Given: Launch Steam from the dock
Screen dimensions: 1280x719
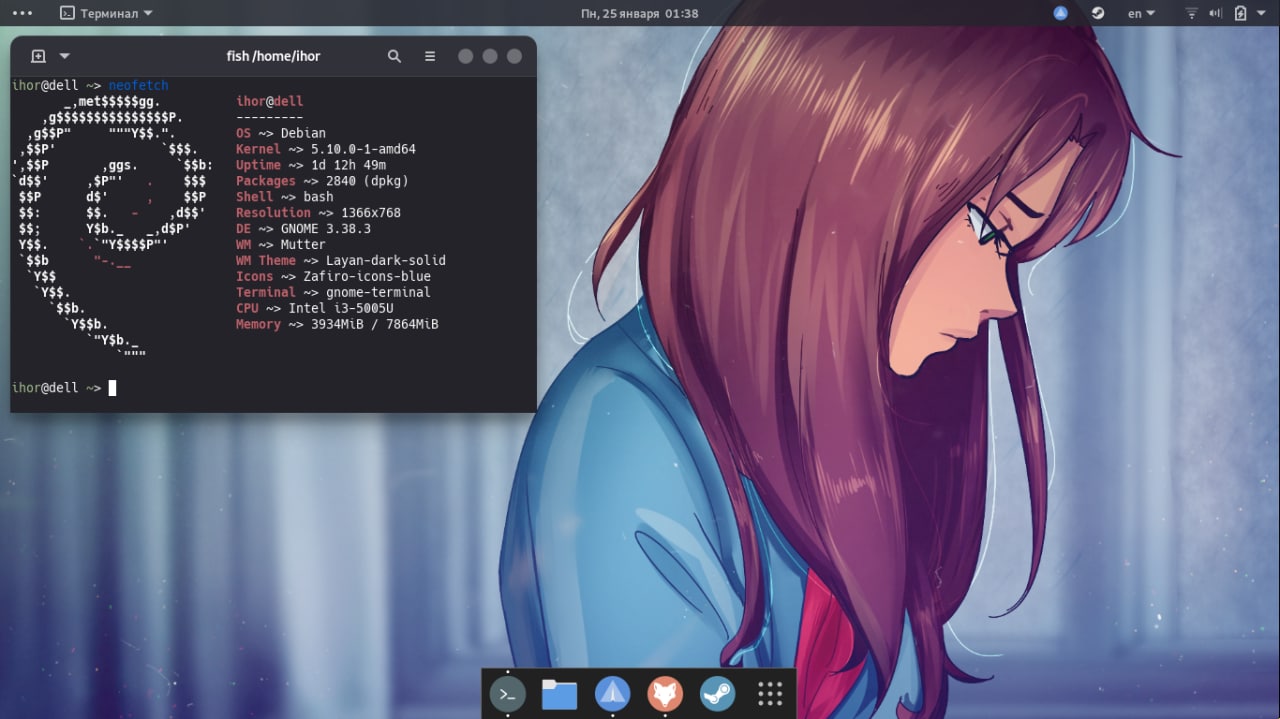Looking at the screenshot, I should tap(717, 694).
